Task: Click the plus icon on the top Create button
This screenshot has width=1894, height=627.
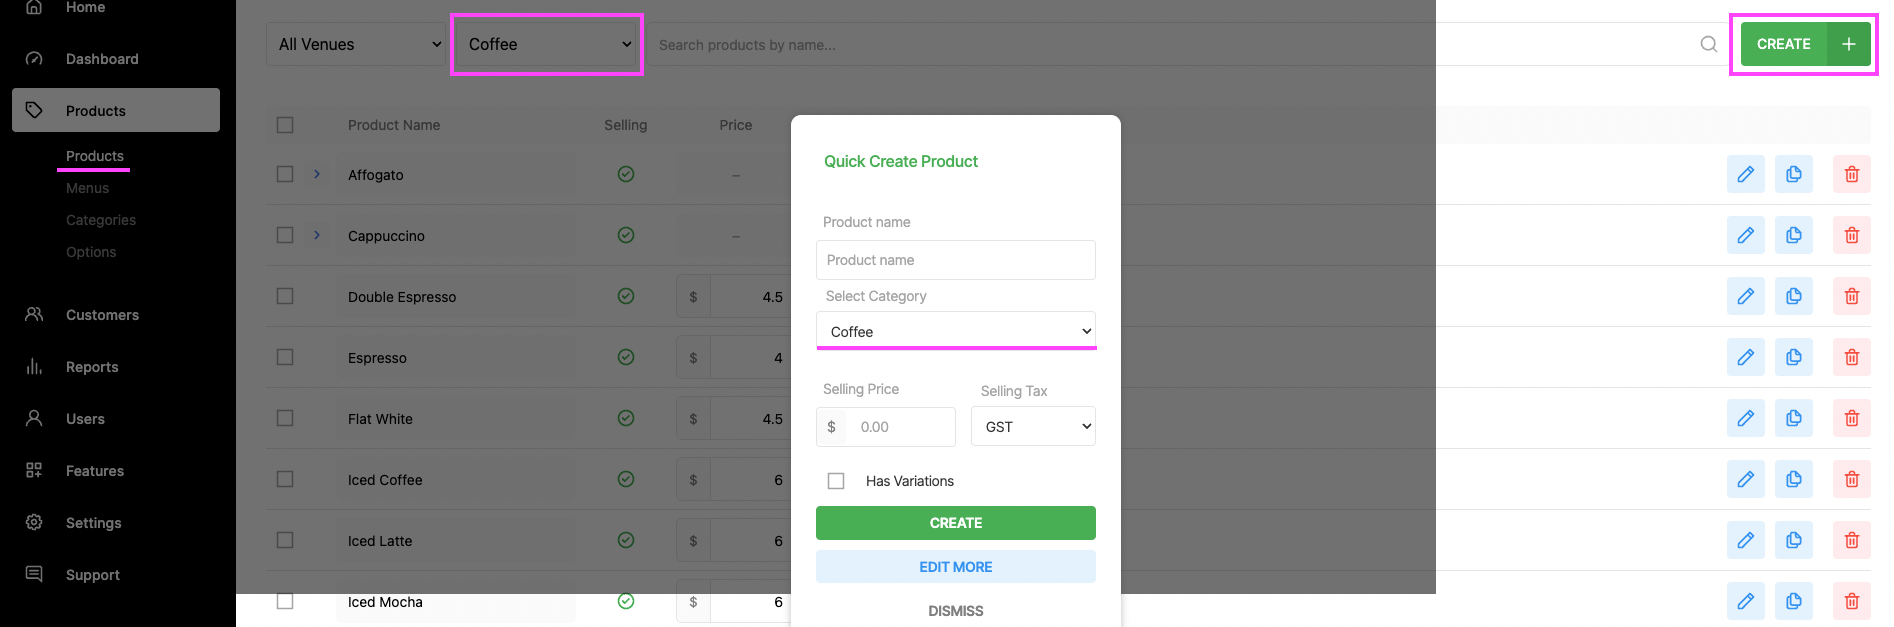Action: click(x=1848, y=44)
